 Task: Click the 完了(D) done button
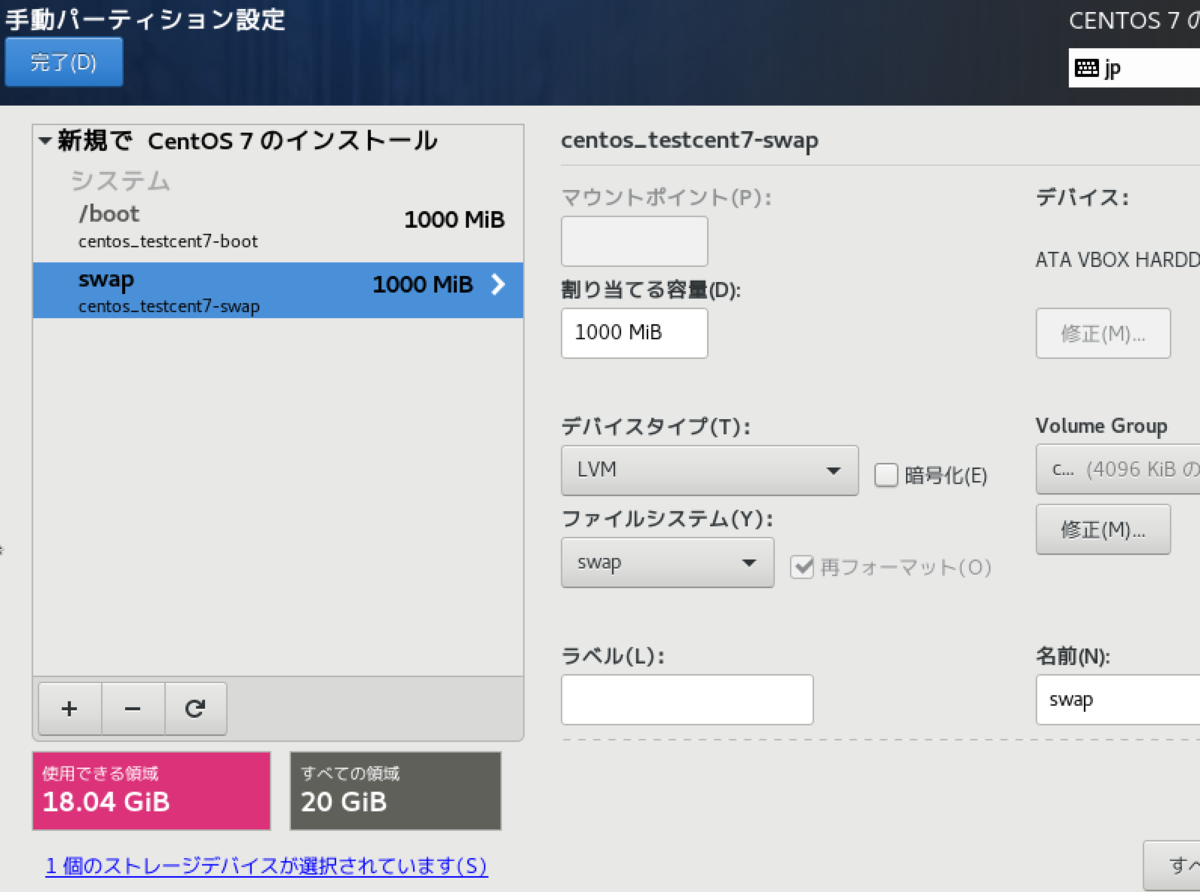click(64, 62)
